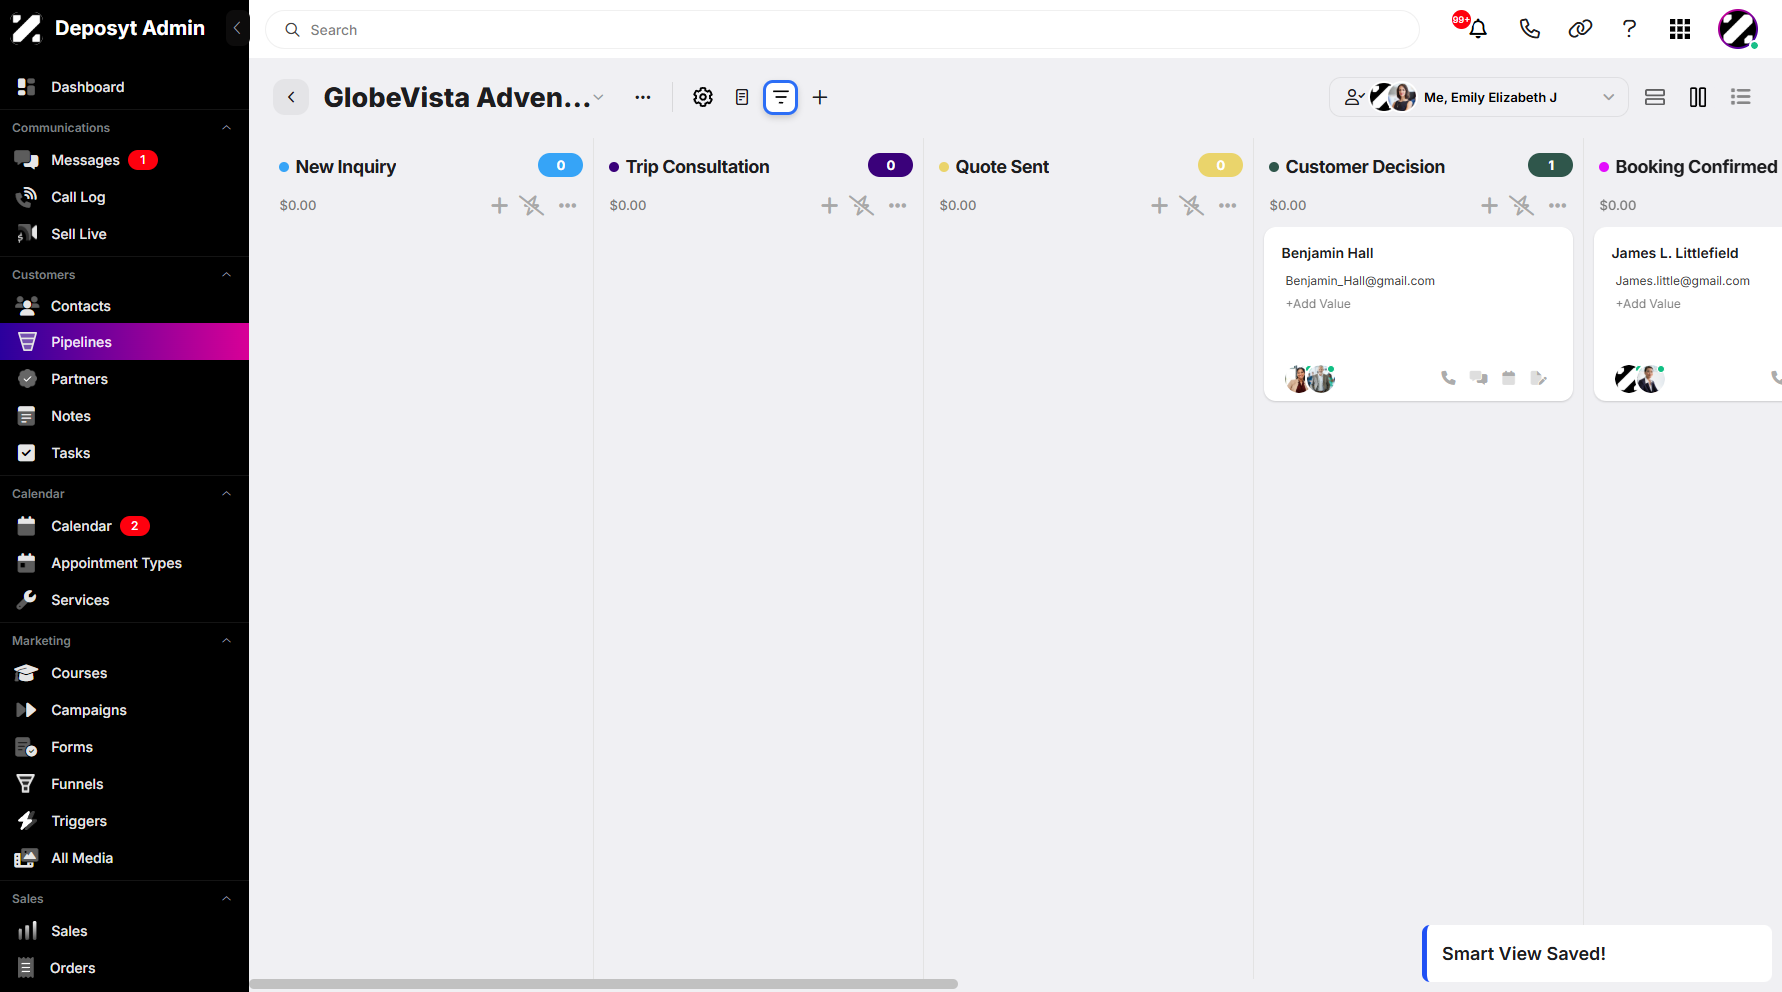This screenshot has width=1782, height=992.
Task: Click the horizontal scrollbar at bottom
Action: [x=604, y=984]
